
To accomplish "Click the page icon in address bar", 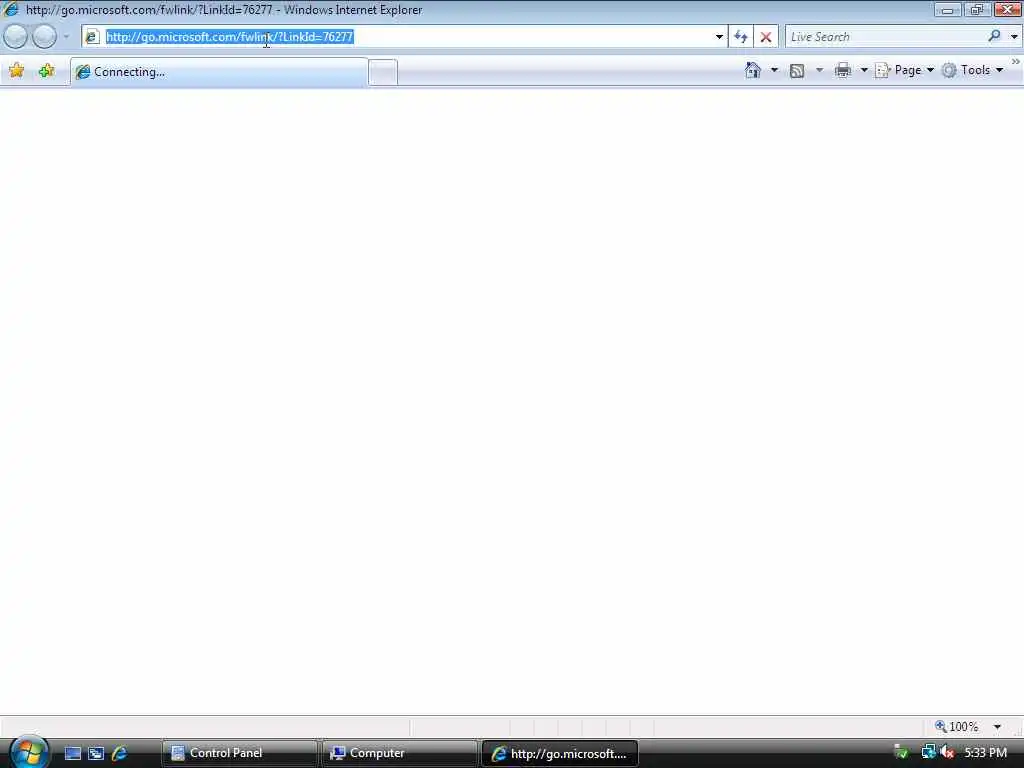I will click(x=92, y=37).
